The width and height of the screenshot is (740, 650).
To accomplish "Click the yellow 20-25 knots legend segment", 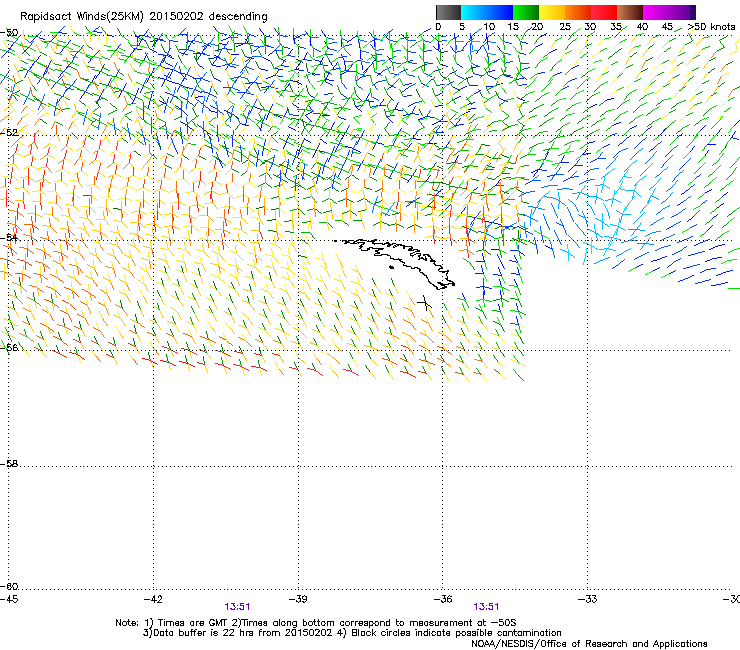I will 552,12.
